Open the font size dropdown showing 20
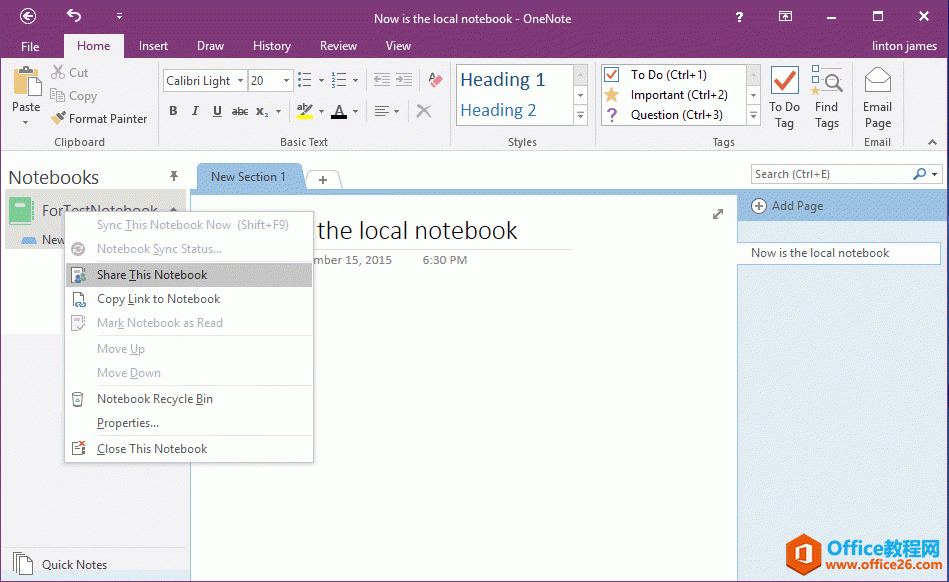 pos(287,81)
